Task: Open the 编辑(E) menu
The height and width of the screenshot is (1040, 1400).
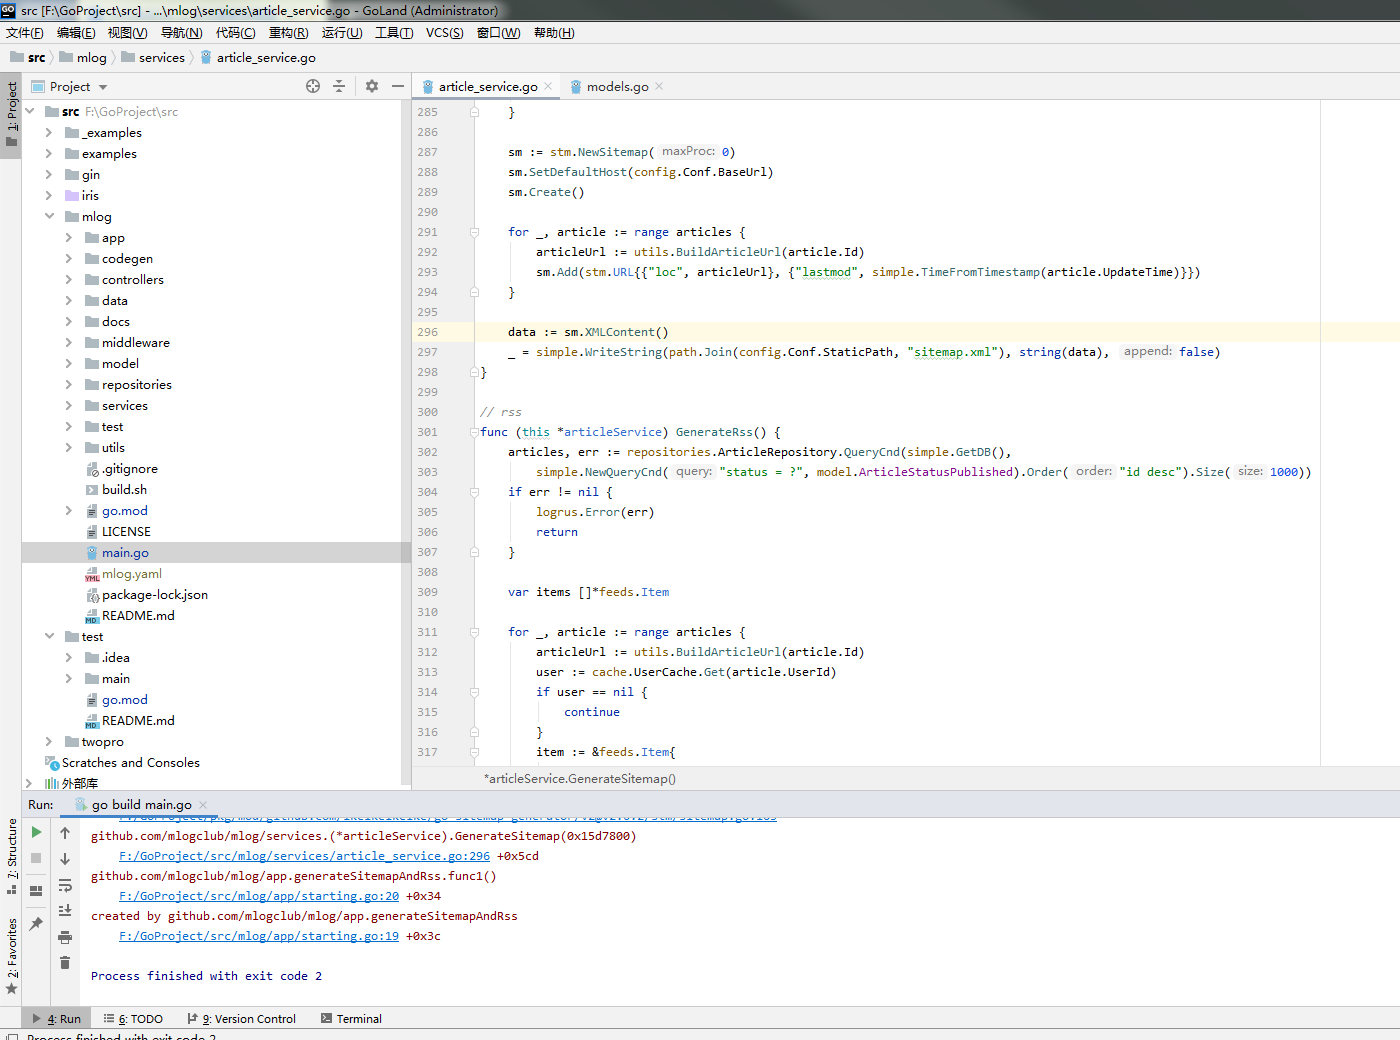Action: point(76,33)
